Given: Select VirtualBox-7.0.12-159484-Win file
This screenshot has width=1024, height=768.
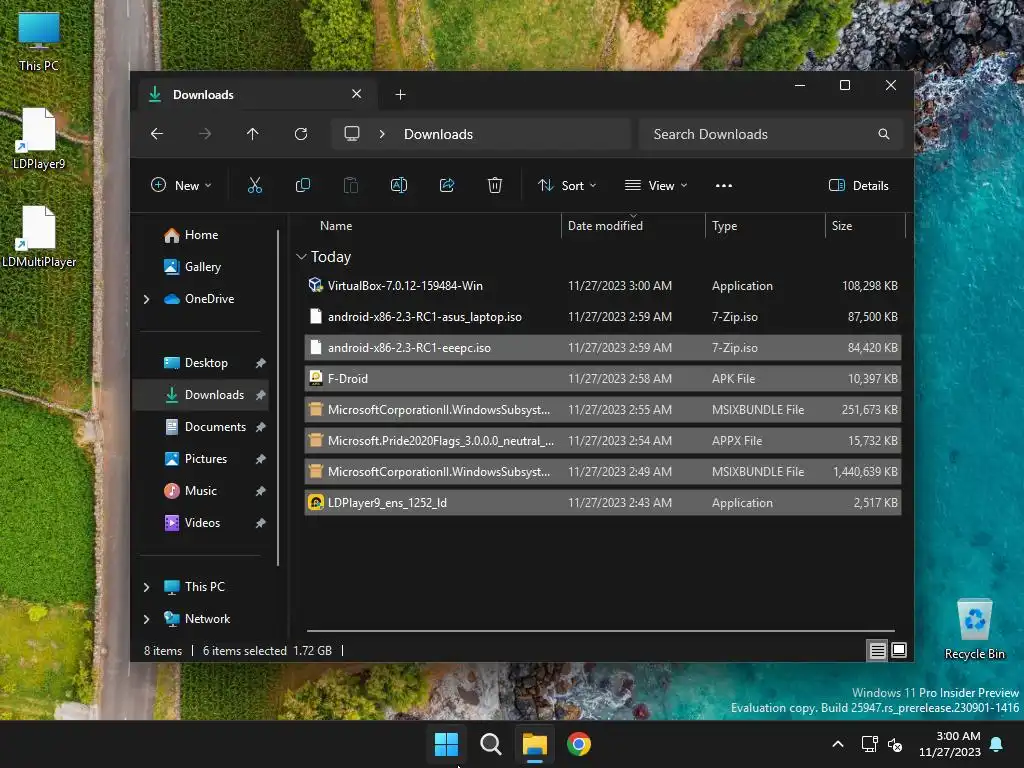Looking at the screenshot, I should tap(603, 285).
